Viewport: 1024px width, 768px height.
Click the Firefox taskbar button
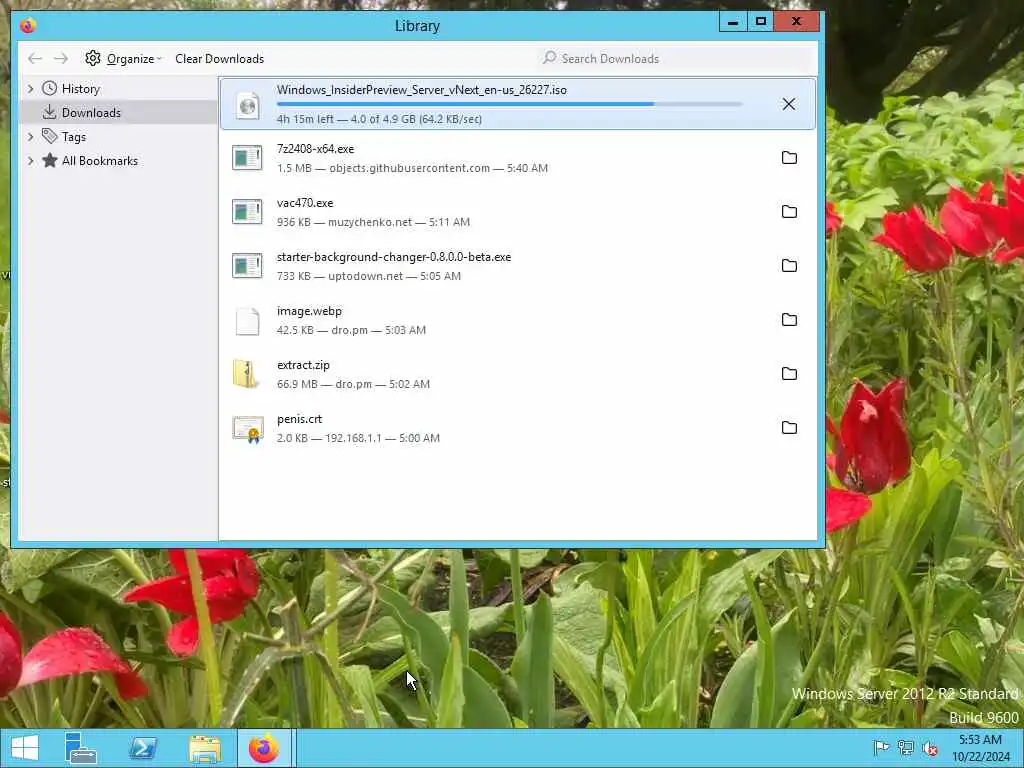(x=264, y=748)
